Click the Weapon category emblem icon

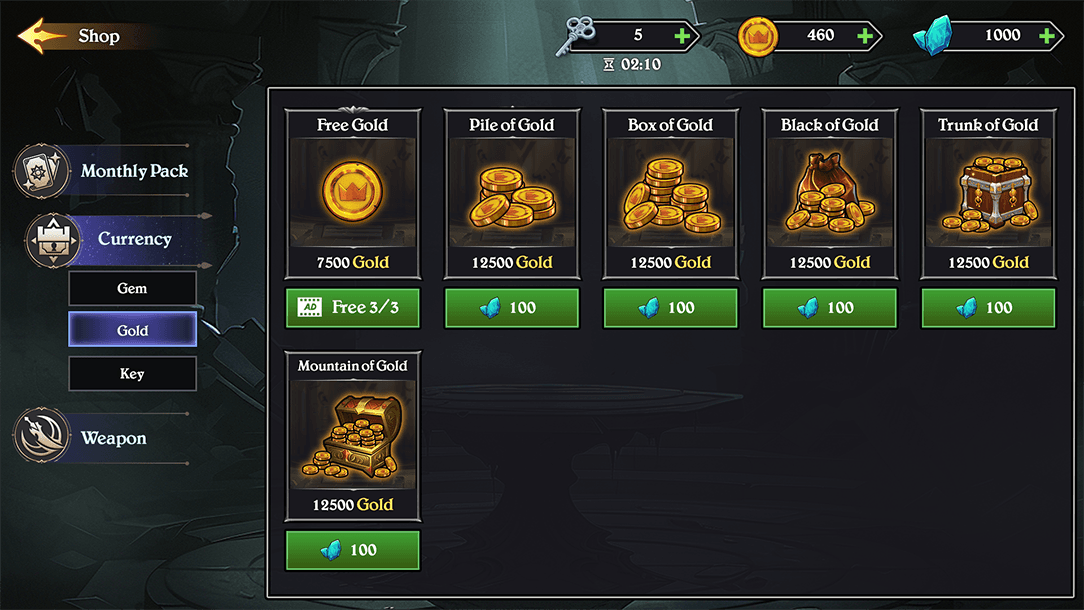tap(41, 438)
